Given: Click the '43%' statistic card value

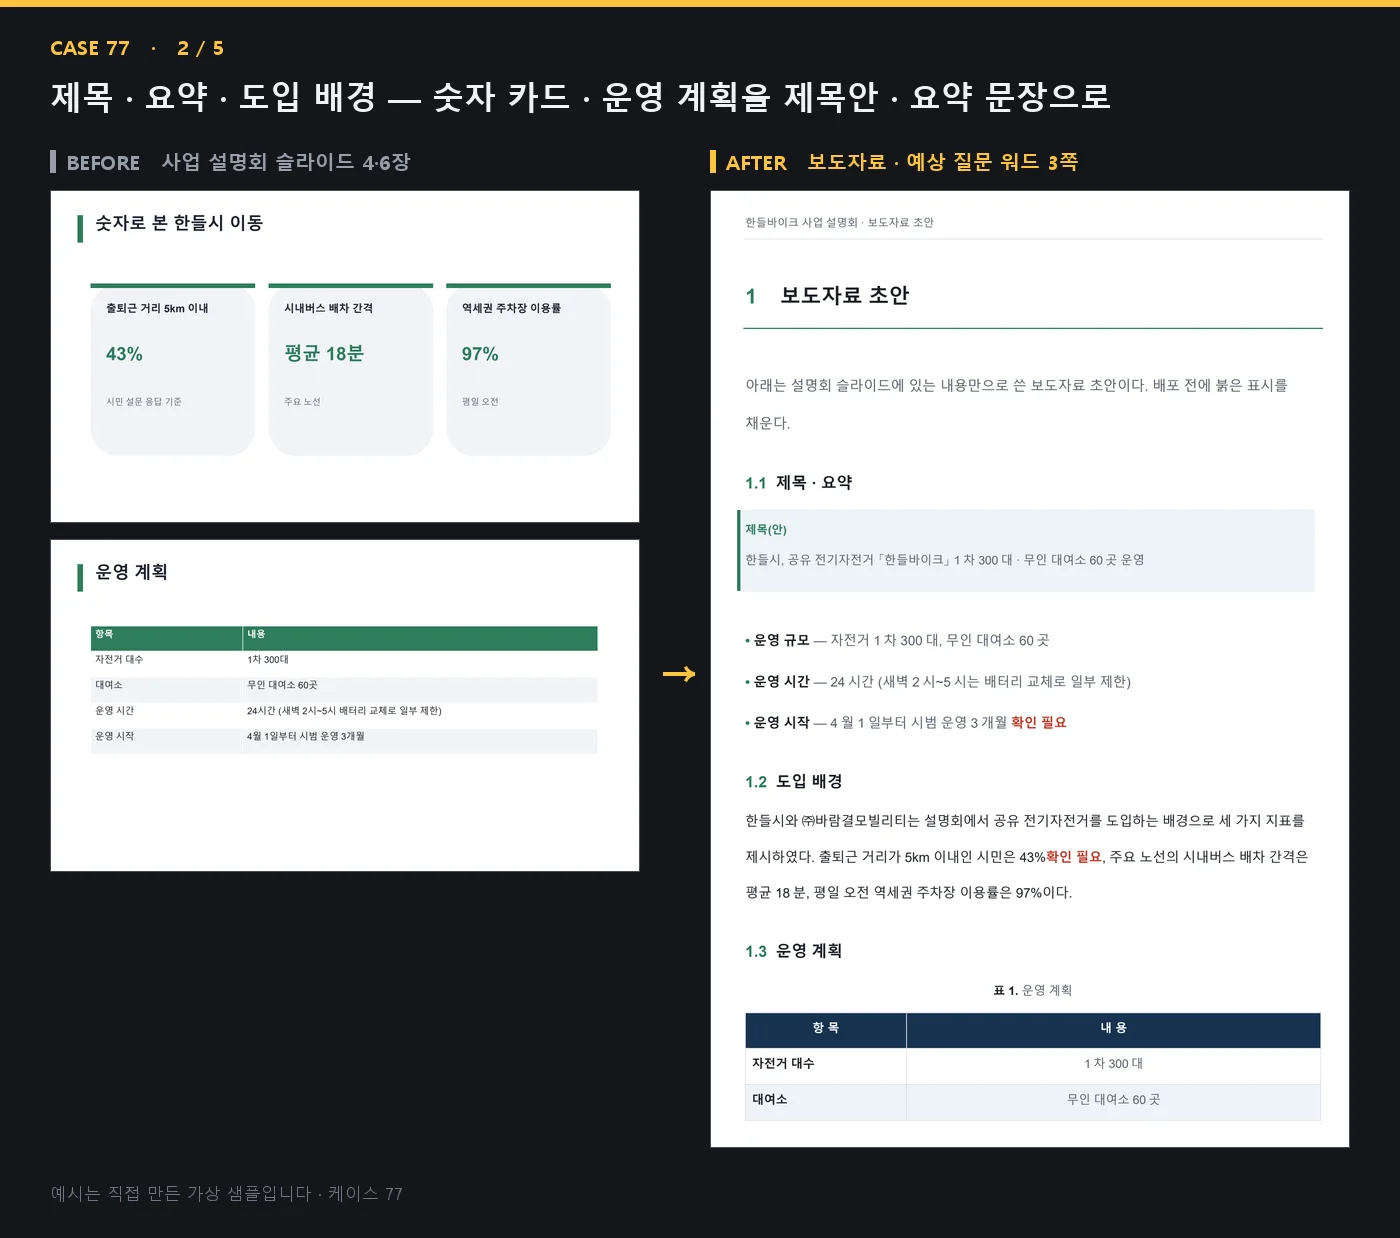Looking at the screenshot, I should click(124, 354).
